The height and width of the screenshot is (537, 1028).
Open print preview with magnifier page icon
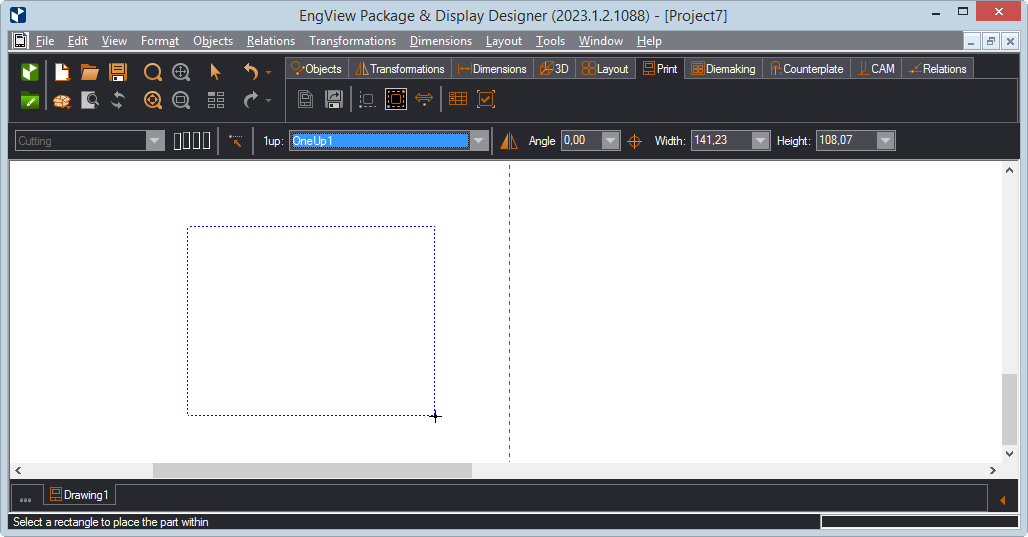click(x=90, y=100)
